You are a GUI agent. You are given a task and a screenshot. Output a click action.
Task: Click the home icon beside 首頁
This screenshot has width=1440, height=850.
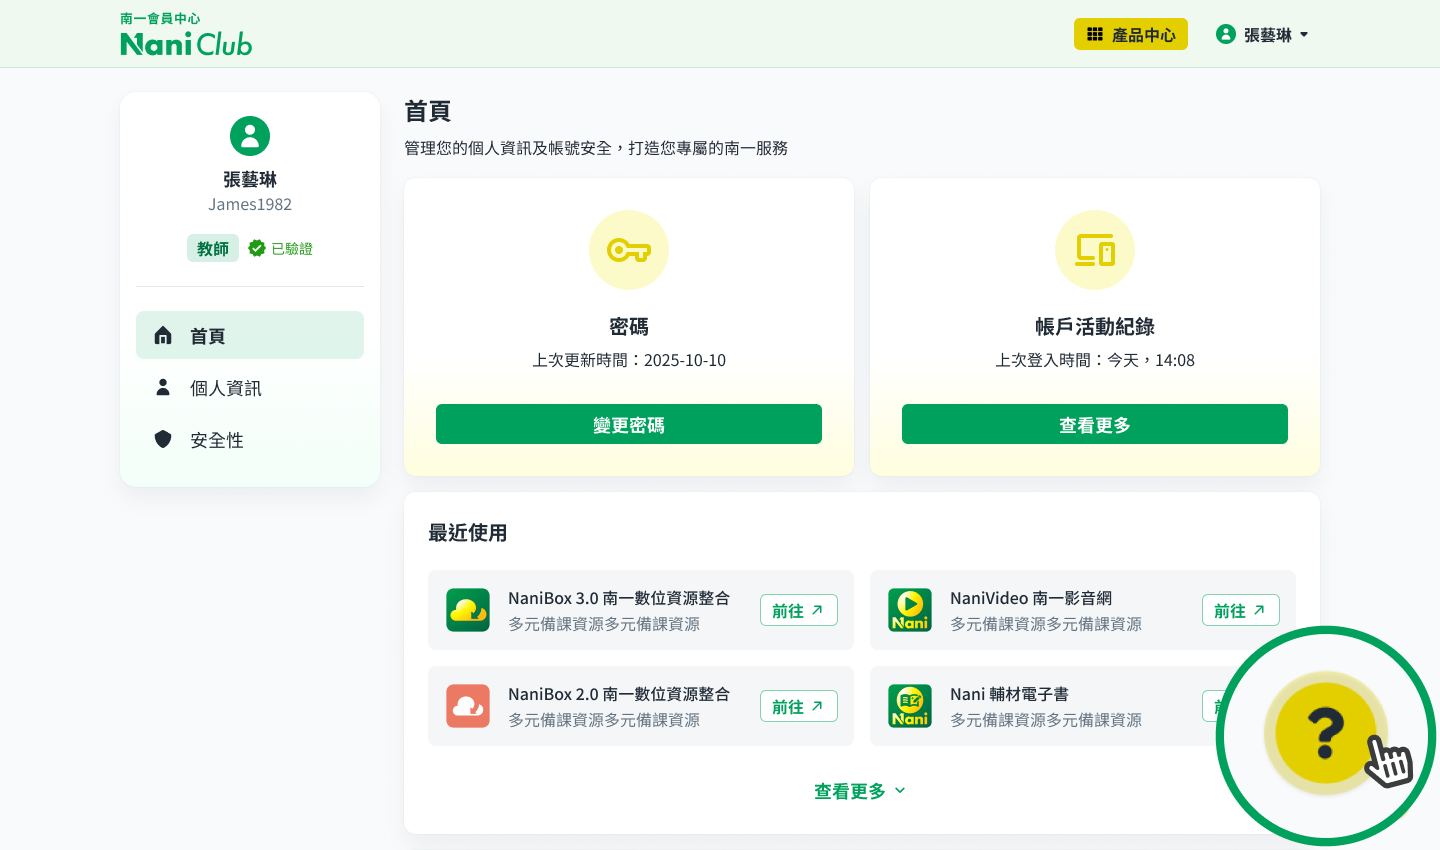[x=163, y=335]
